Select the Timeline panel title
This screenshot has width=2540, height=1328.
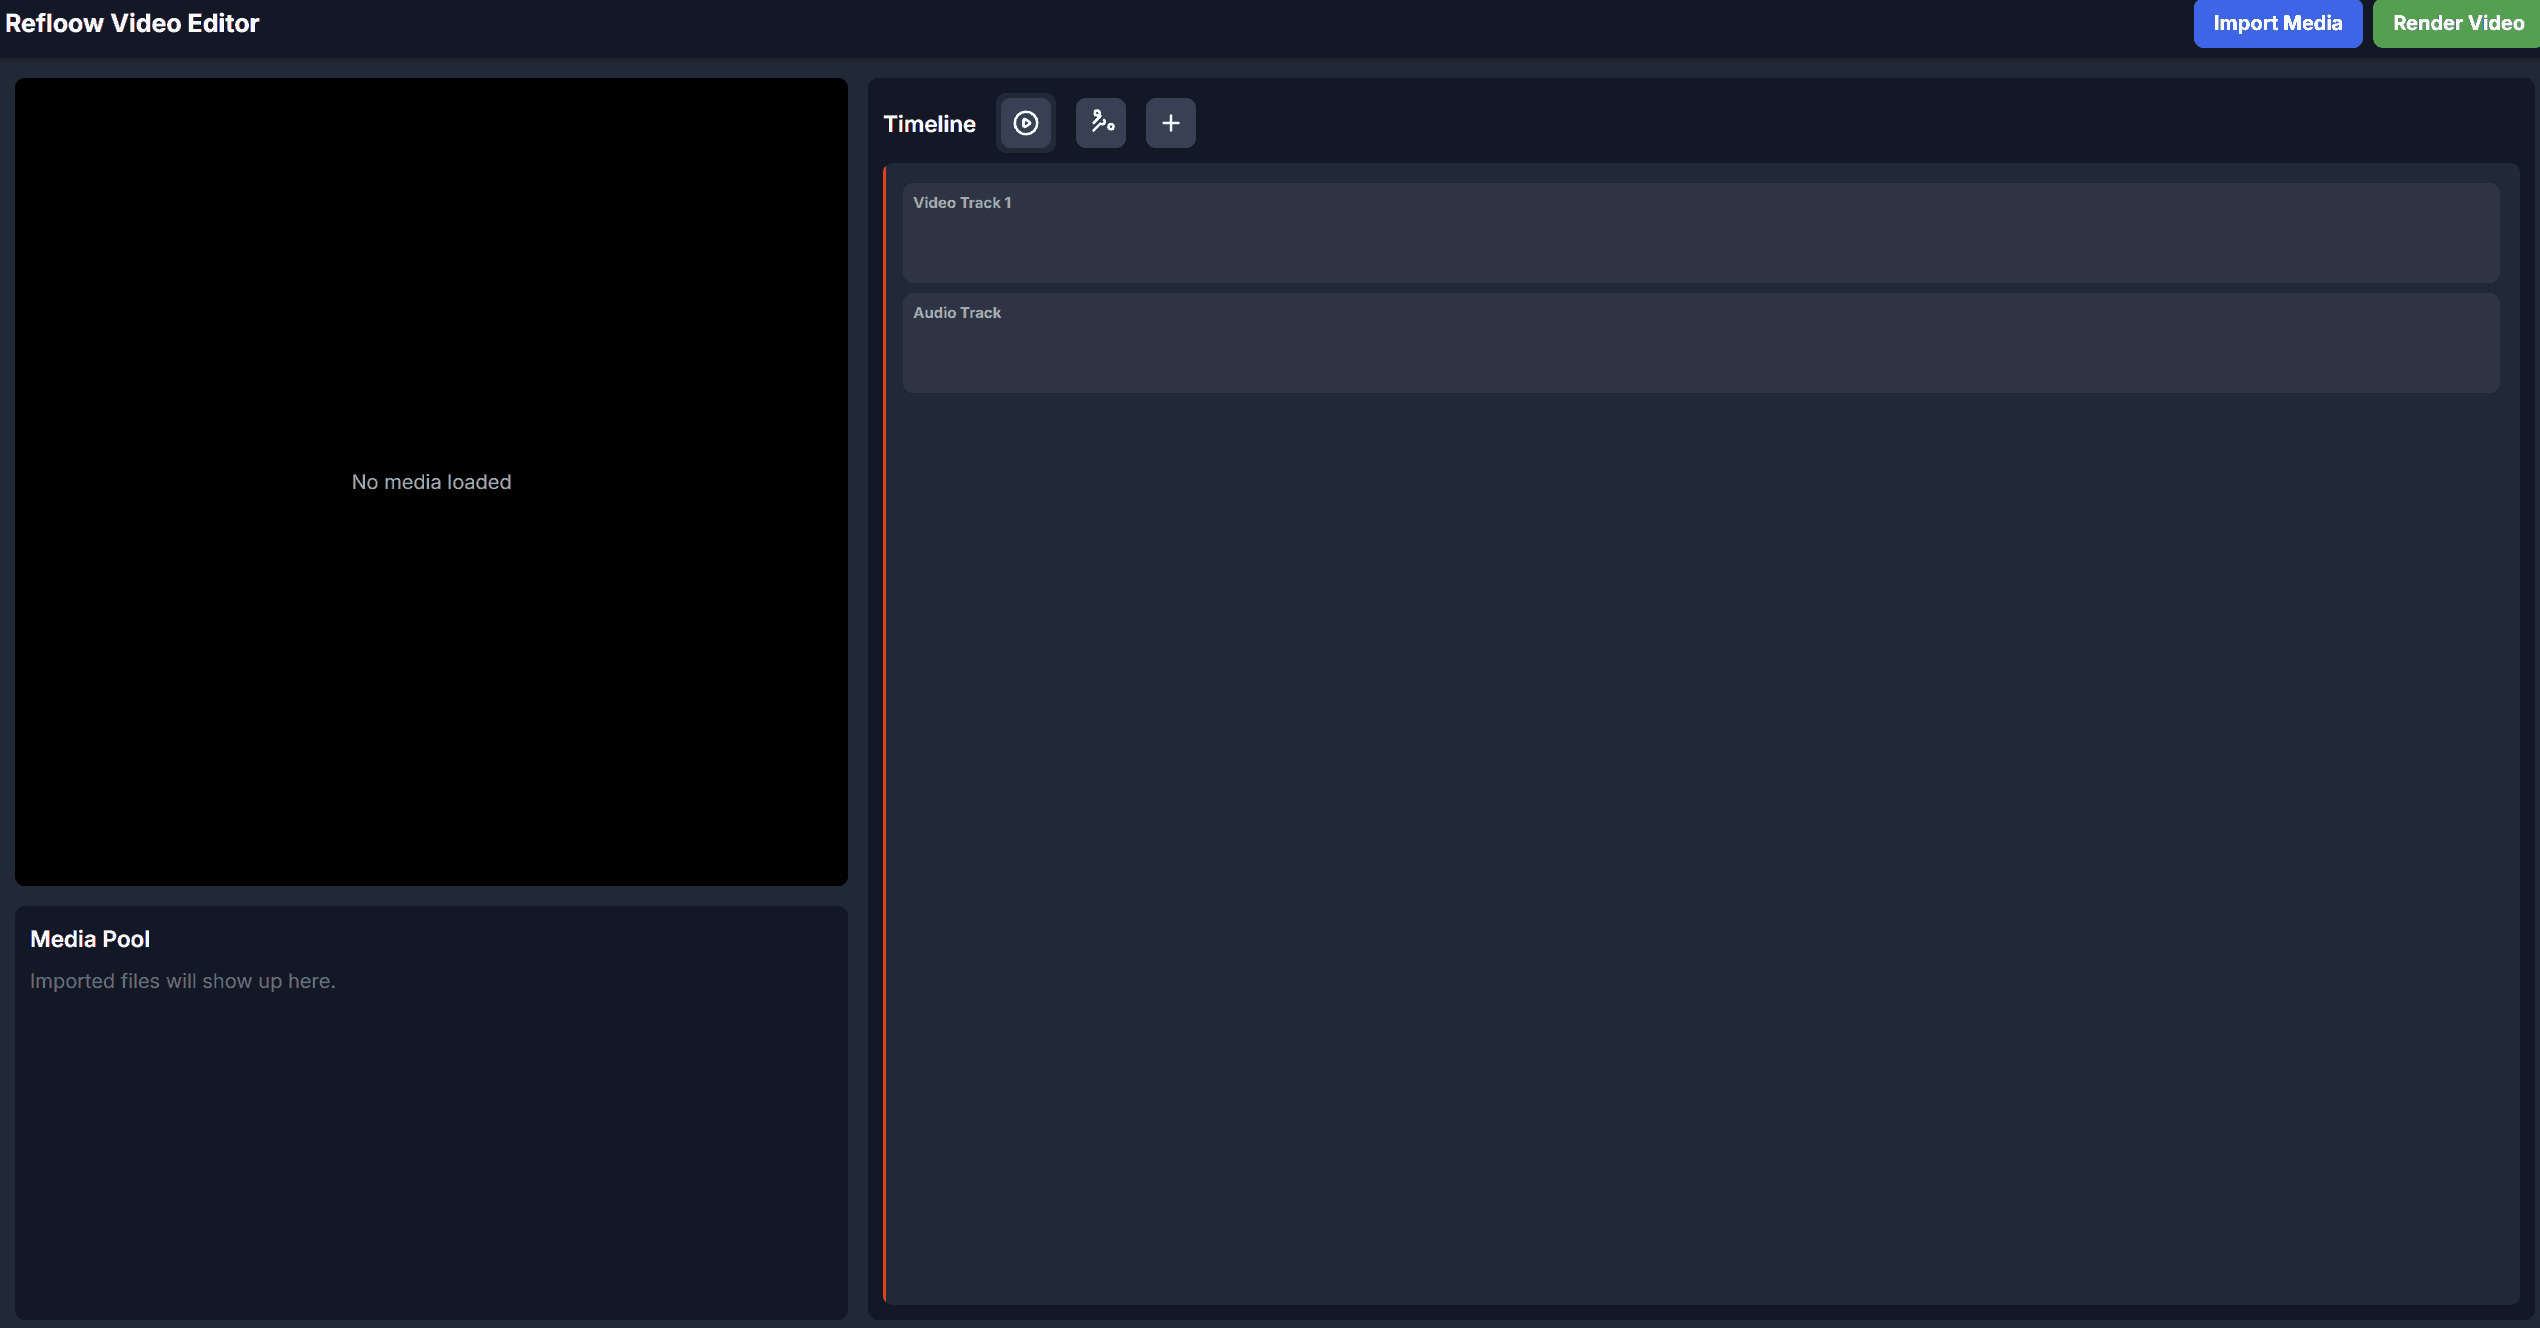pyautogui.click(x=929, y=123)
